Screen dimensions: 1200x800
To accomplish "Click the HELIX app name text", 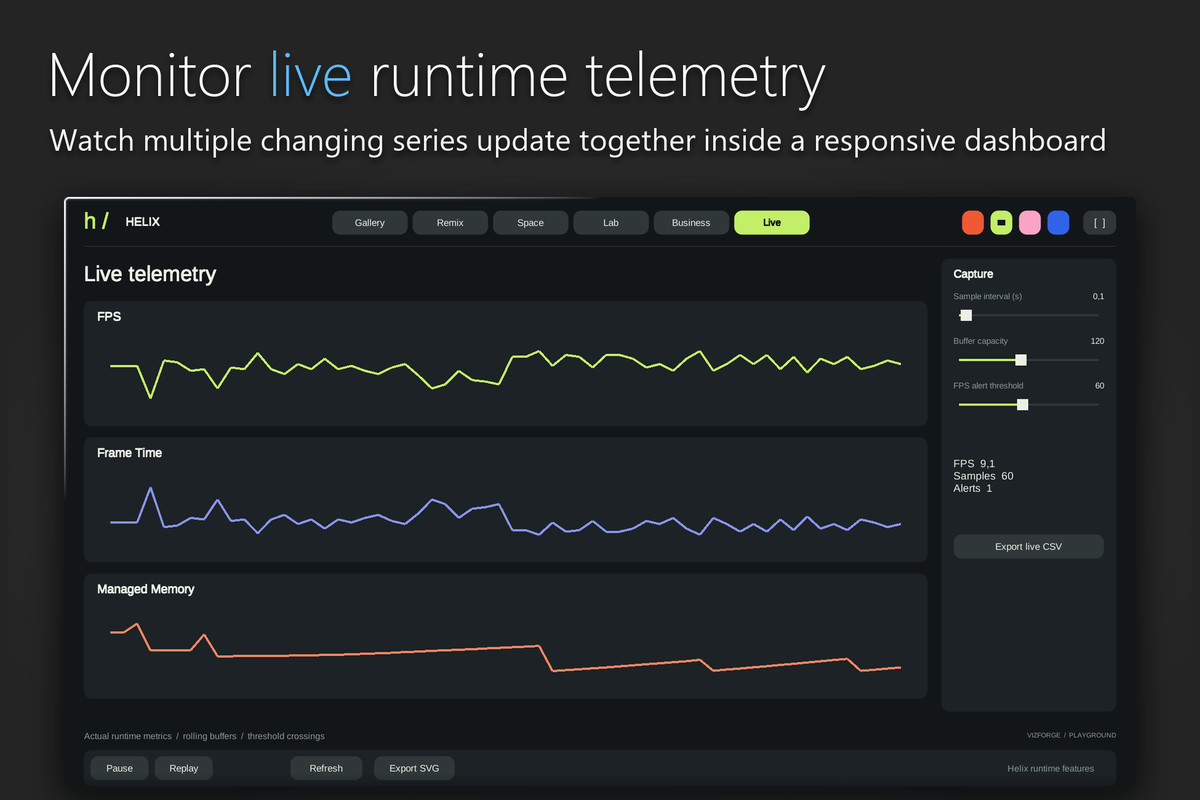I will point(143,222).
